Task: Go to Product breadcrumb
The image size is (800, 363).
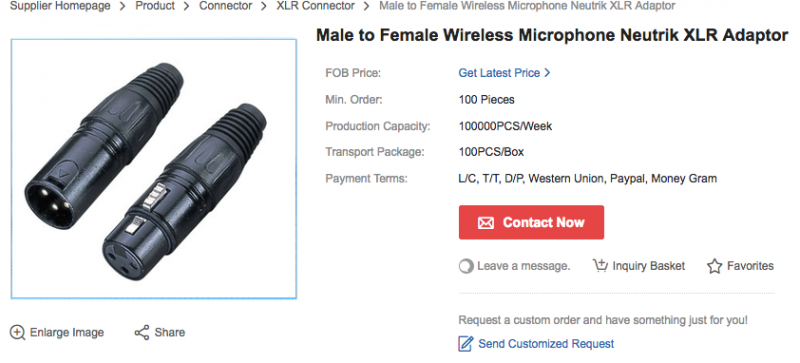Action: (155, 6)
